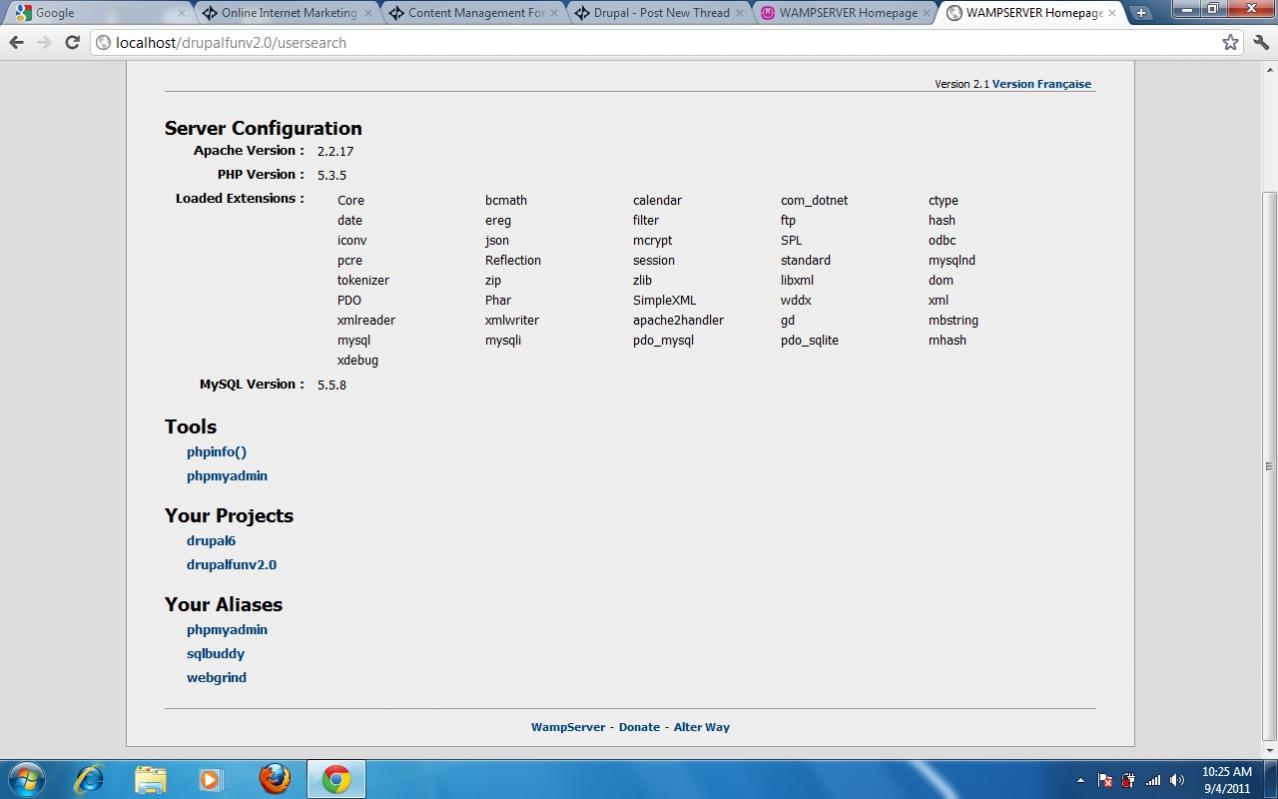Click the 'SimpleXML' extension name
Viewport: 1278px width, 799px height.
665,300
